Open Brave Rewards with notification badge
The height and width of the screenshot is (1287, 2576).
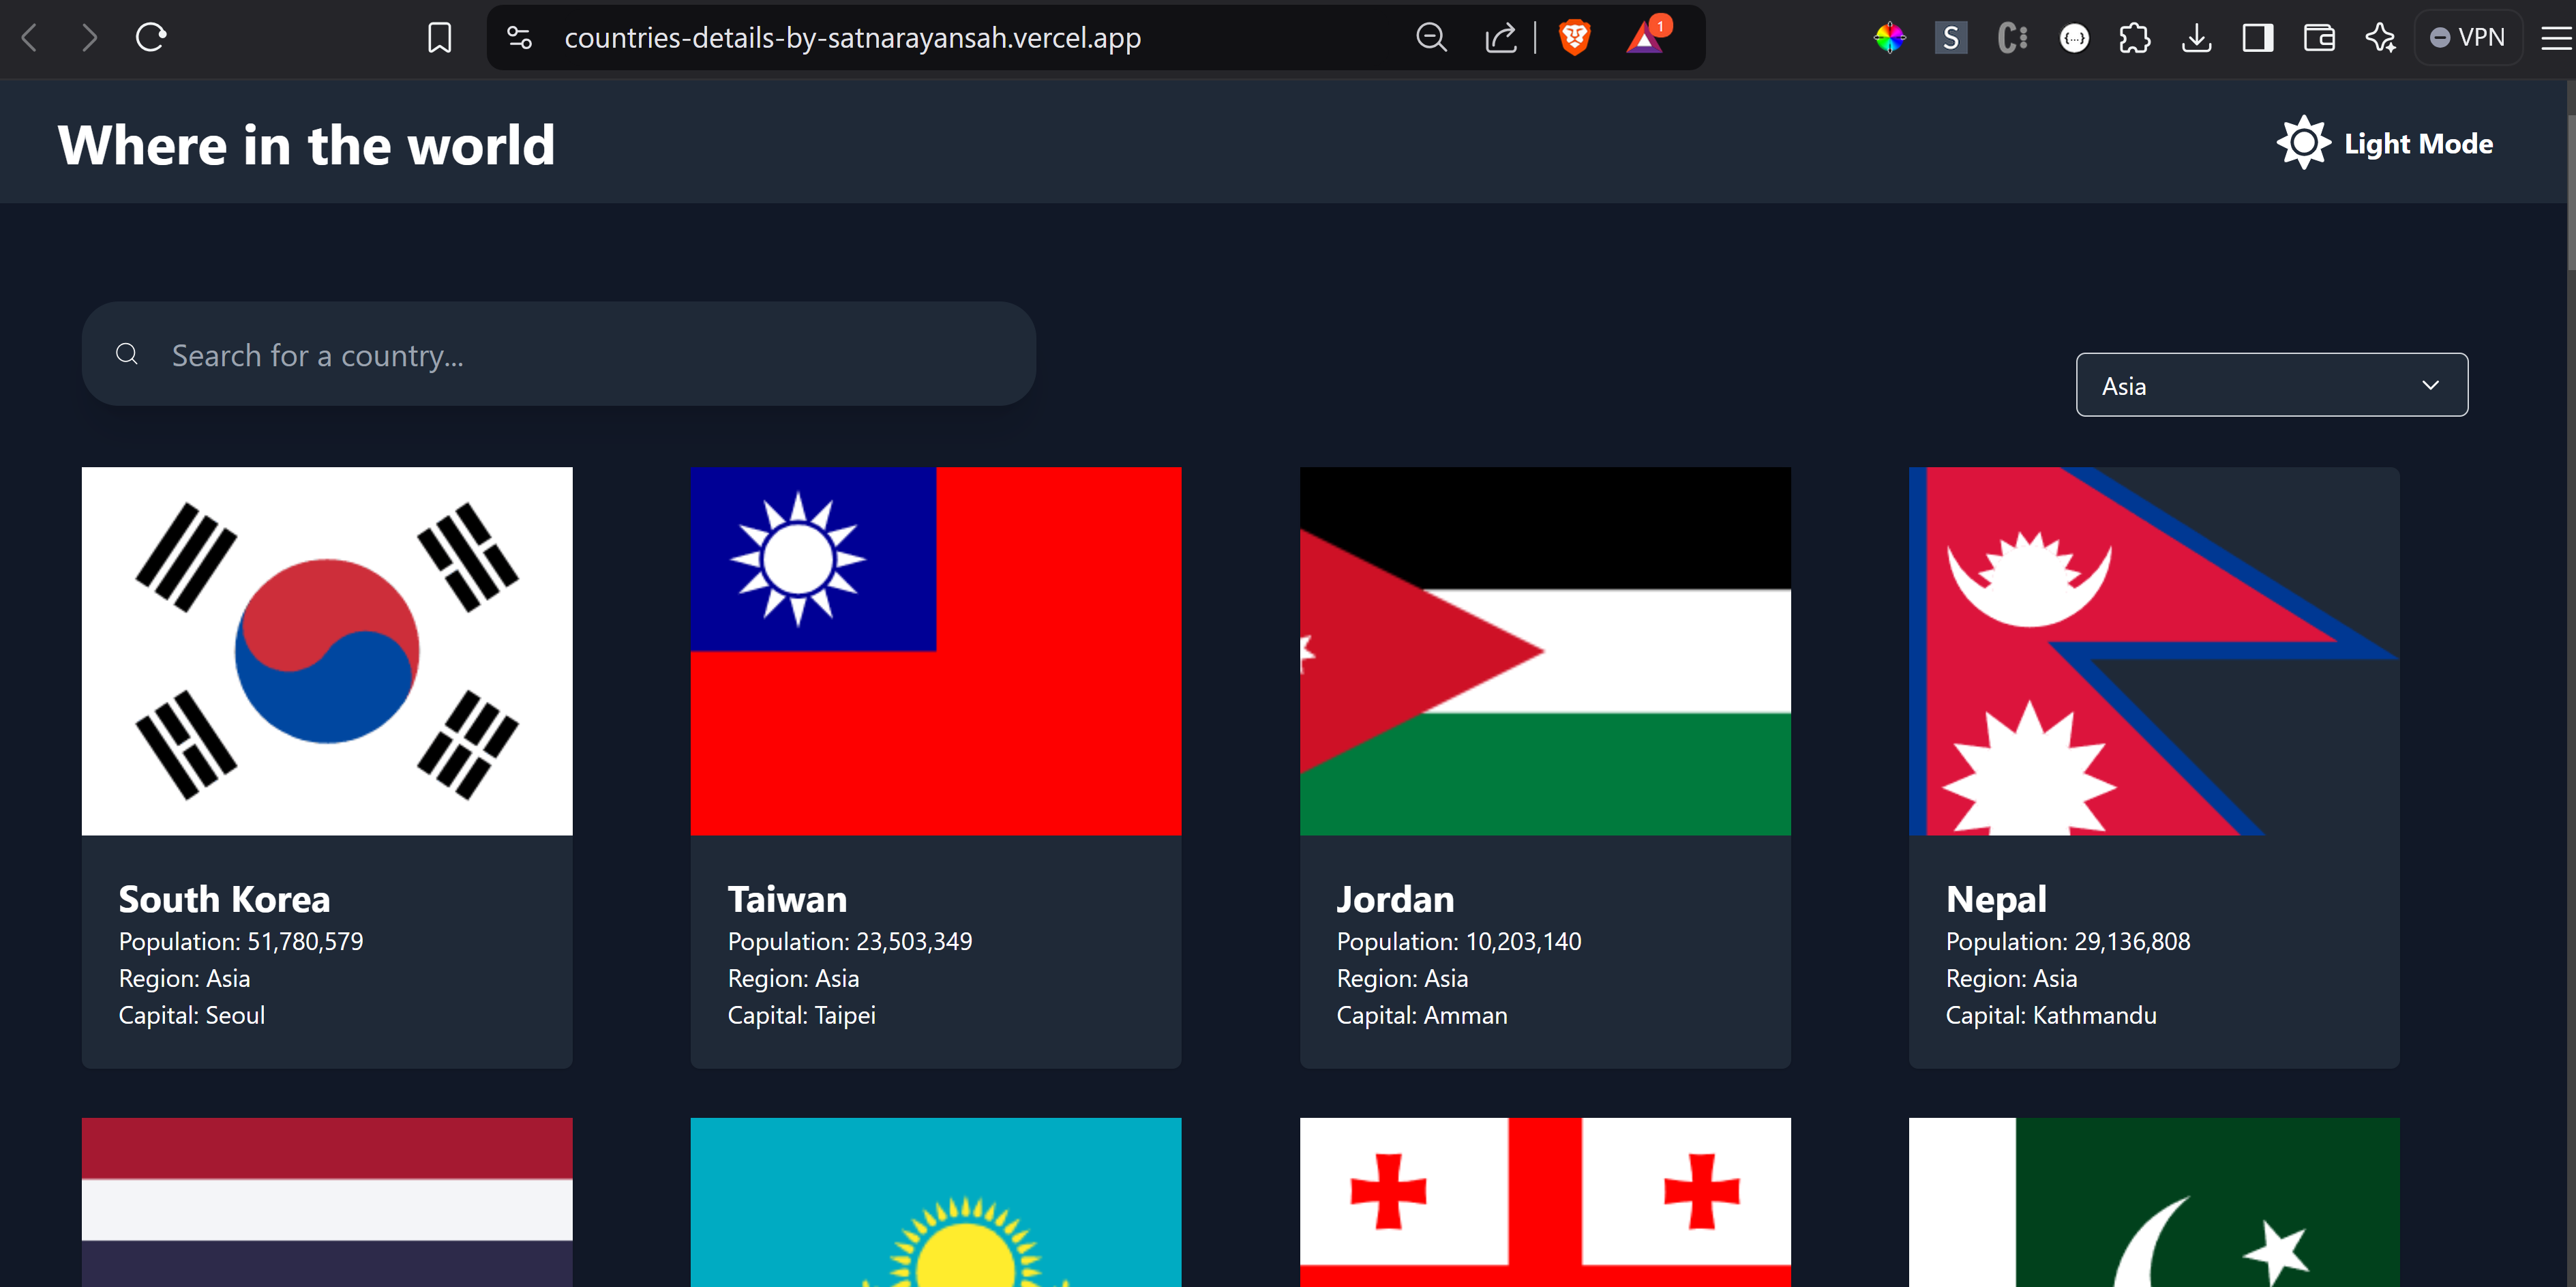pos(1643,37)
